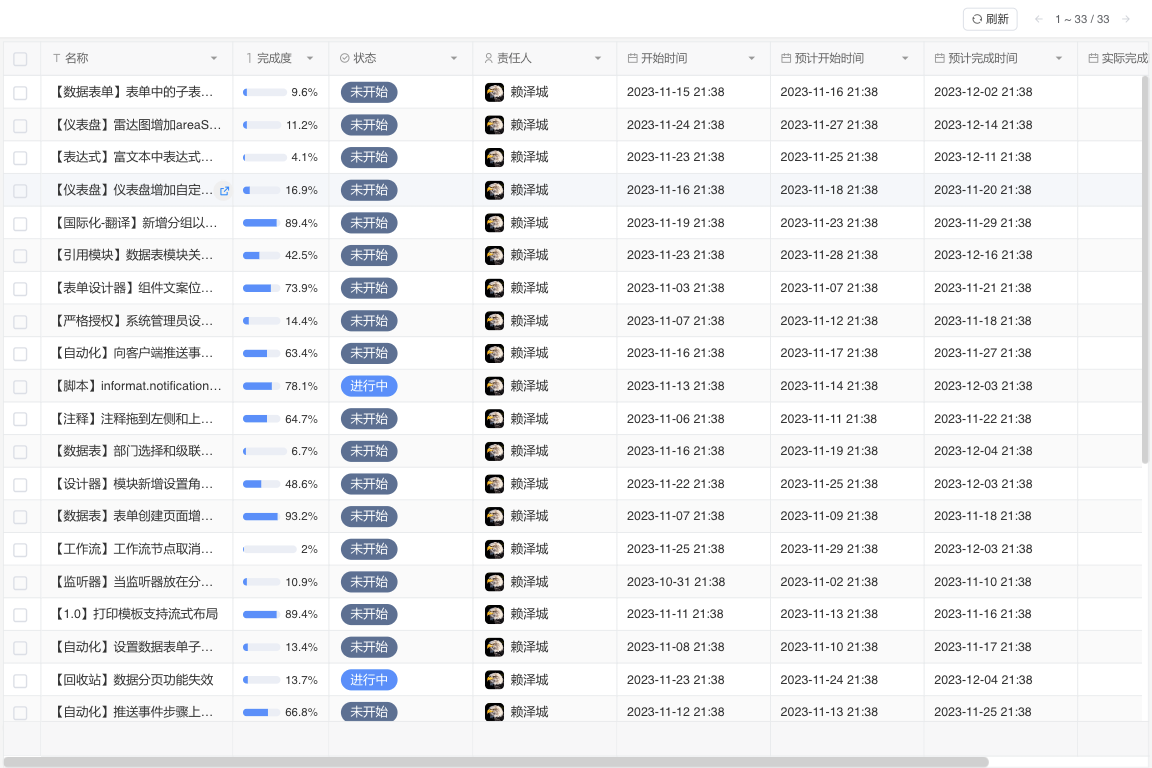The image size is (1152, 768).
Task: Open external link icon beside 仪表盘增加自定 row
Action: pos(224,191)
